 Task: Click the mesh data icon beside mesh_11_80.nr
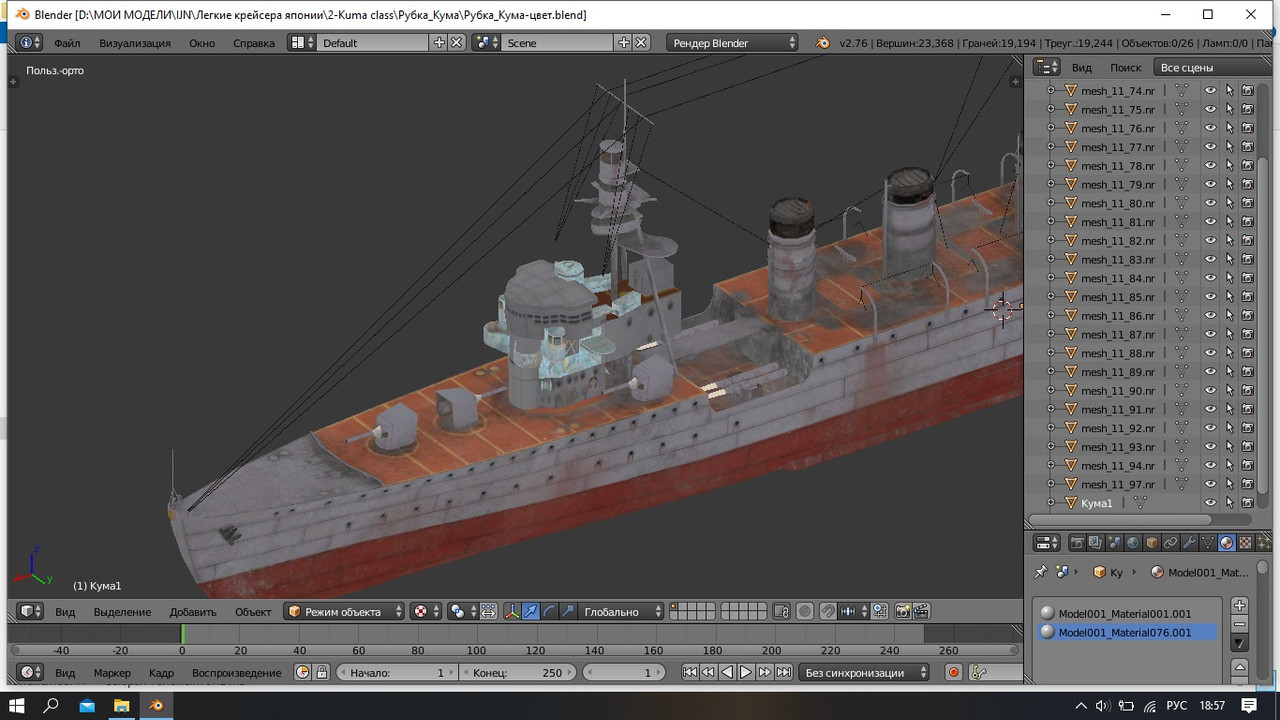coord(1181,203)
